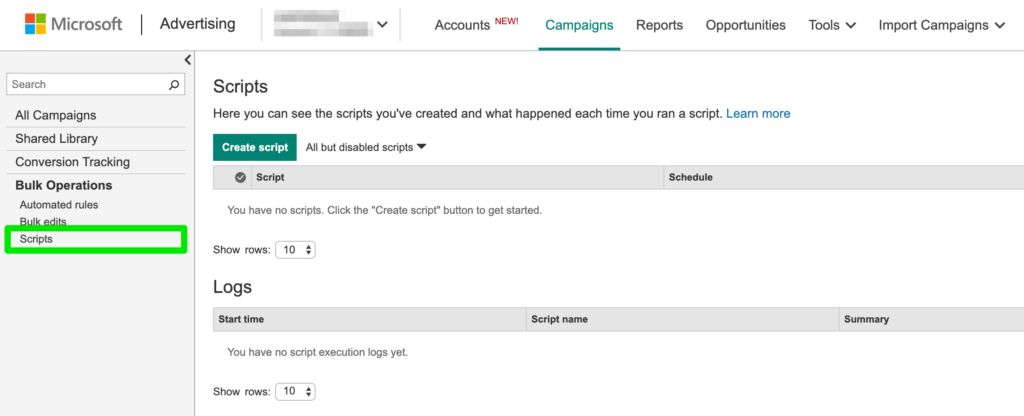Click the search magnifier icon
The image size is (1024, 416).
[x=174, y=84]
